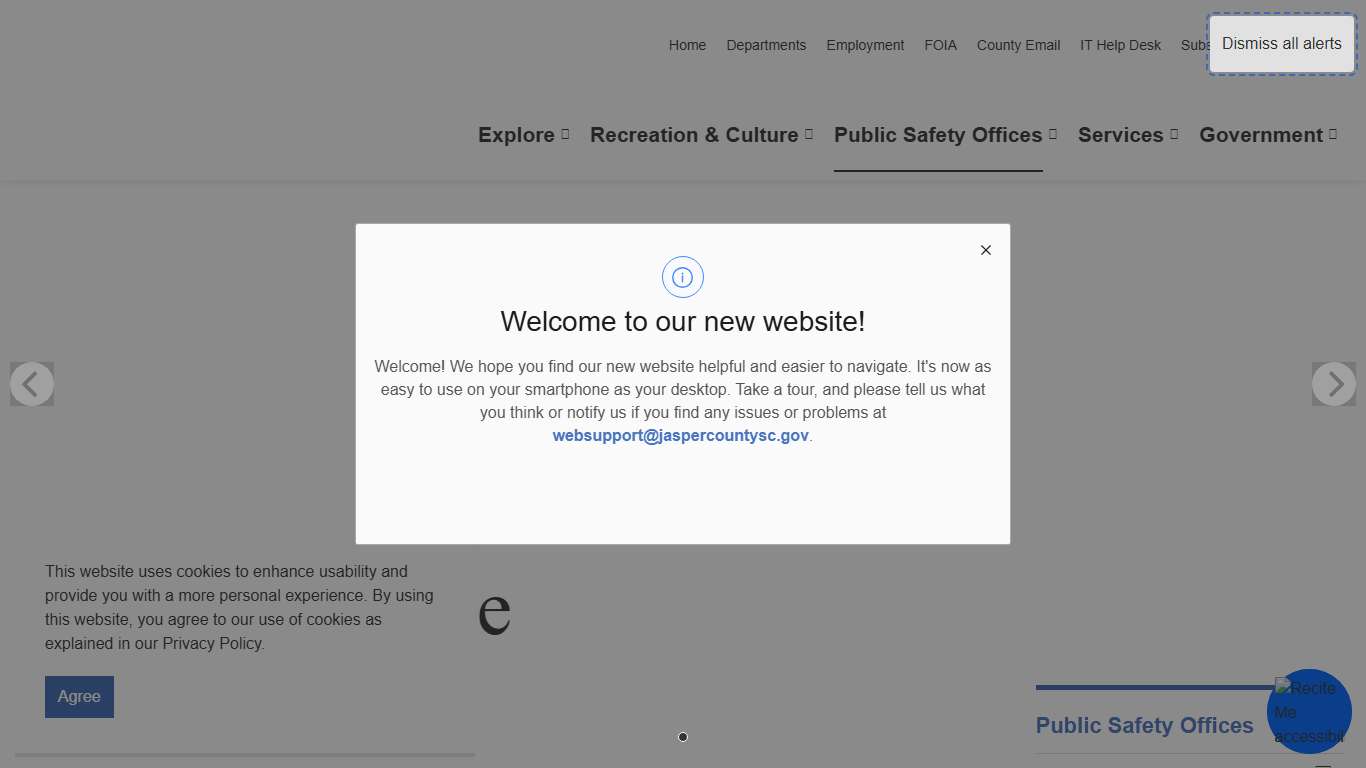The width and height of the screenshot is (1366, 768).
Task: Expand the Explore menu
Action: (523, 135)
